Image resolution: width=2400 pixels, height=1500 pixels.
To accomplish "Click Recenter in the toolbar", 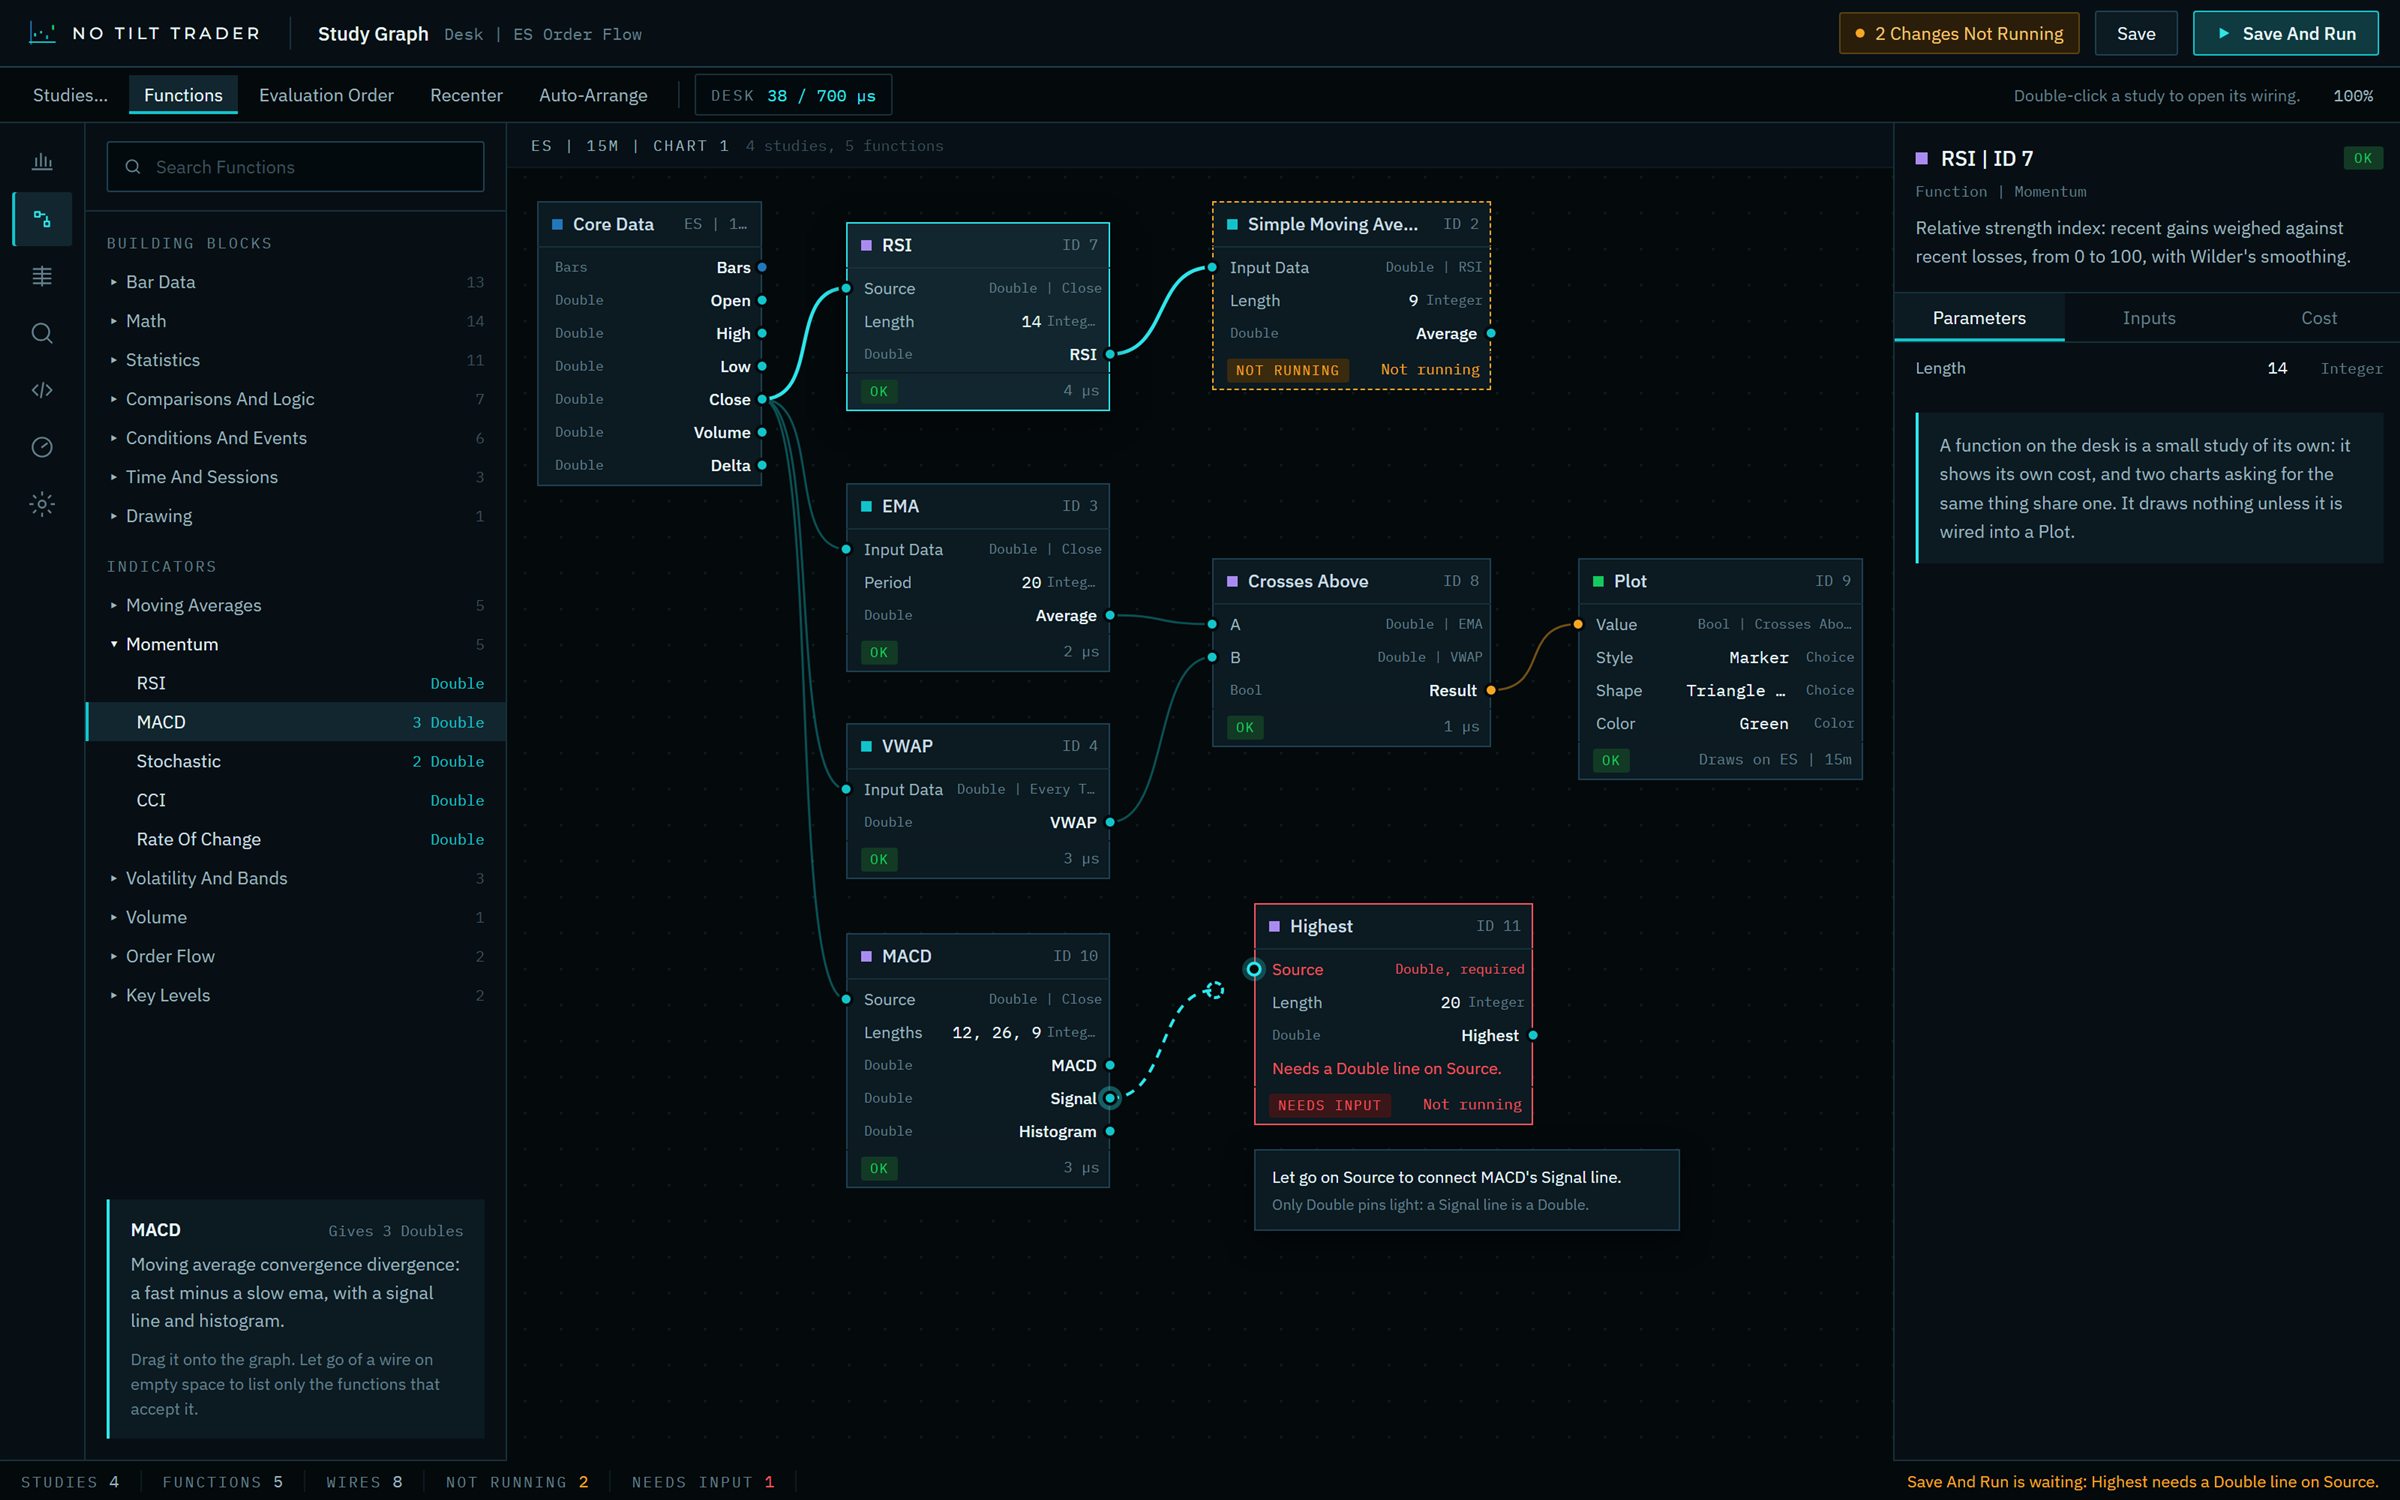I will click(466, 95).
